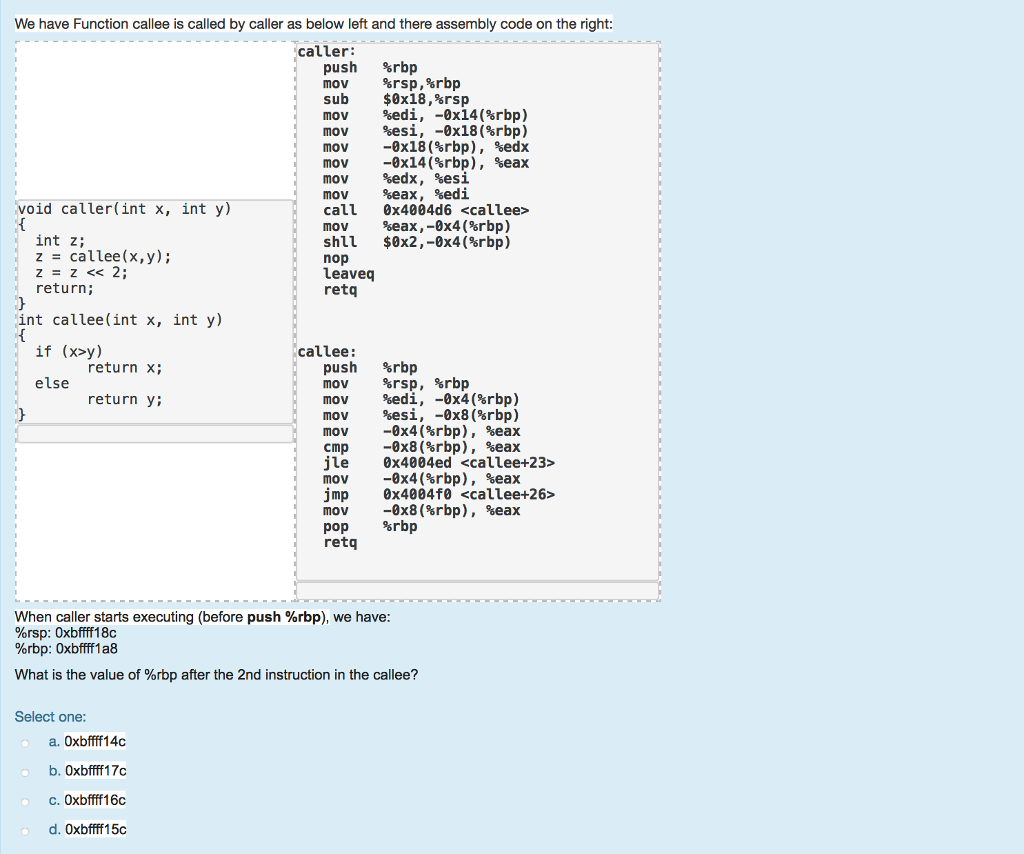Click the 'if (x>y)' code line

coord(69,352)
